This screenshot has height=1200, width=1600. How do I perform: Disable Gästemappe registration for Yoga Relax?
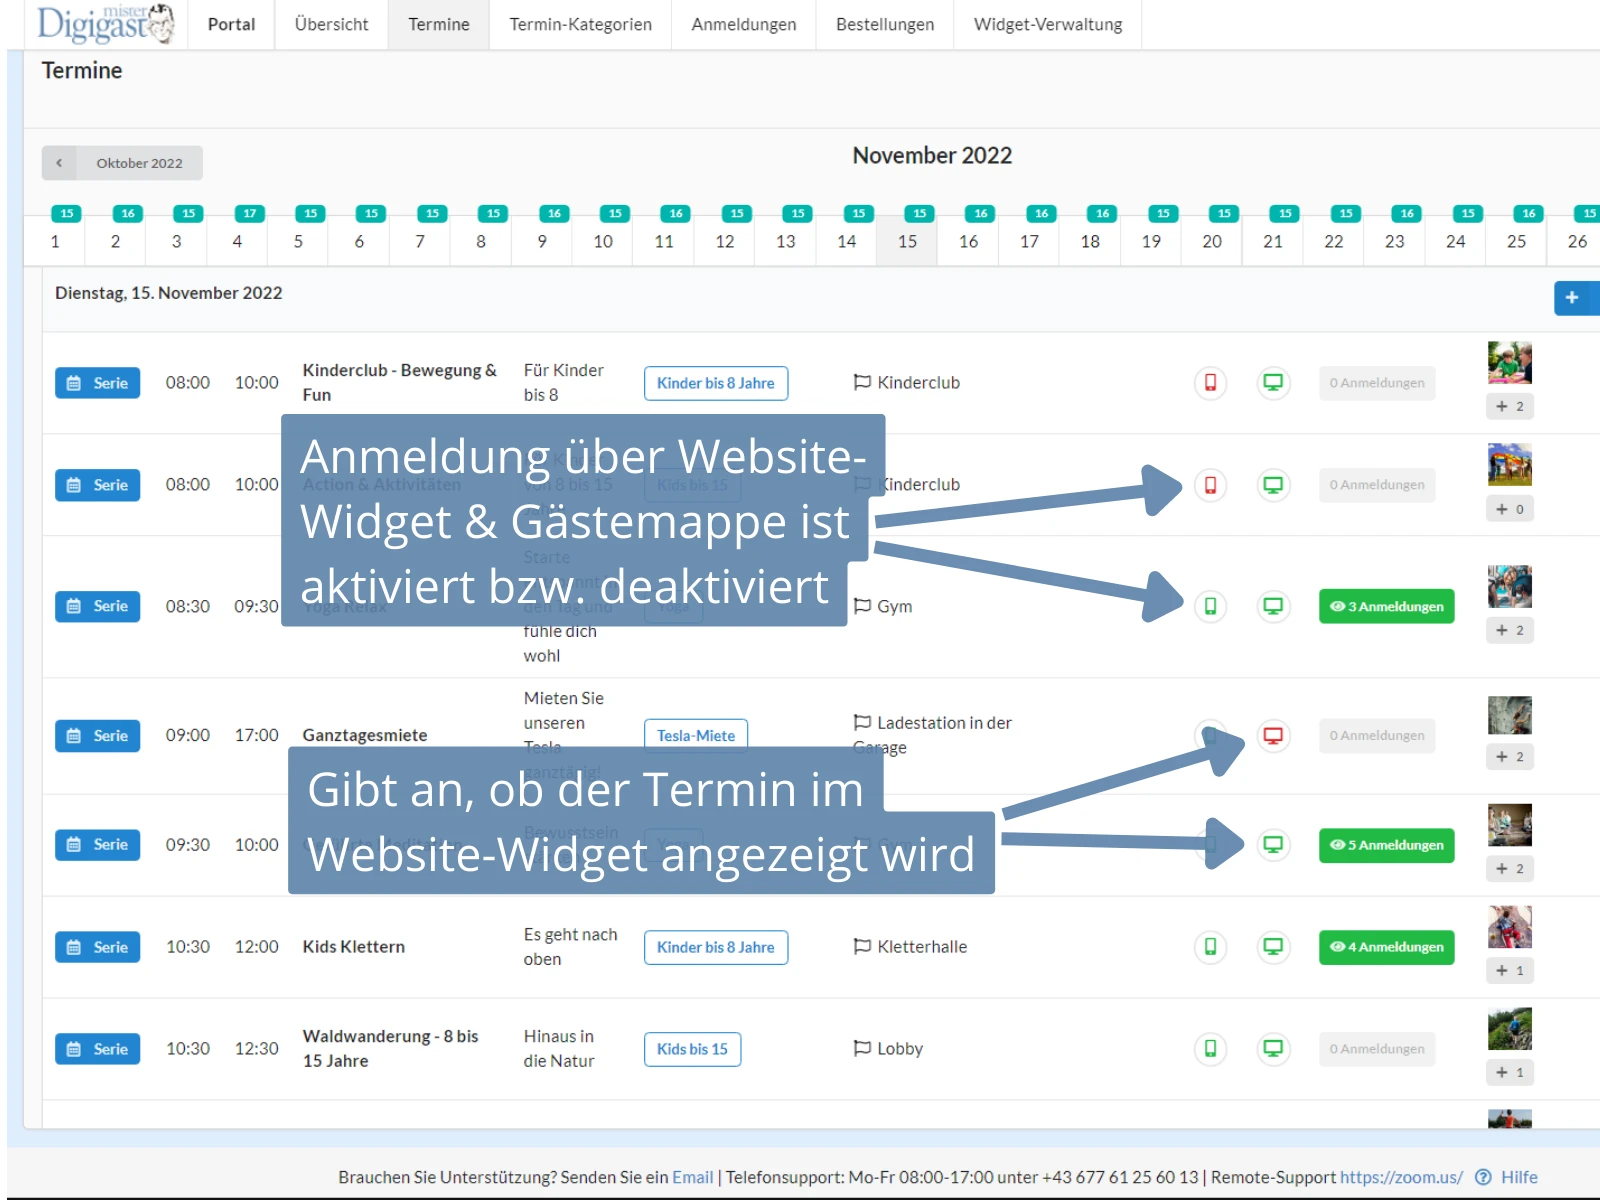[1210, 606]
